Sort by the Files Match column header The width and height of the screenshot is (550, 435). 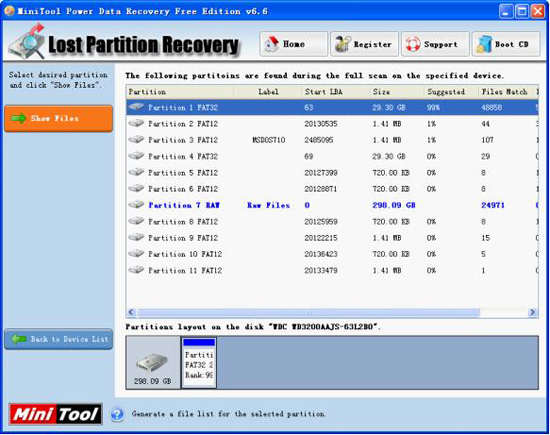[505, 92]
